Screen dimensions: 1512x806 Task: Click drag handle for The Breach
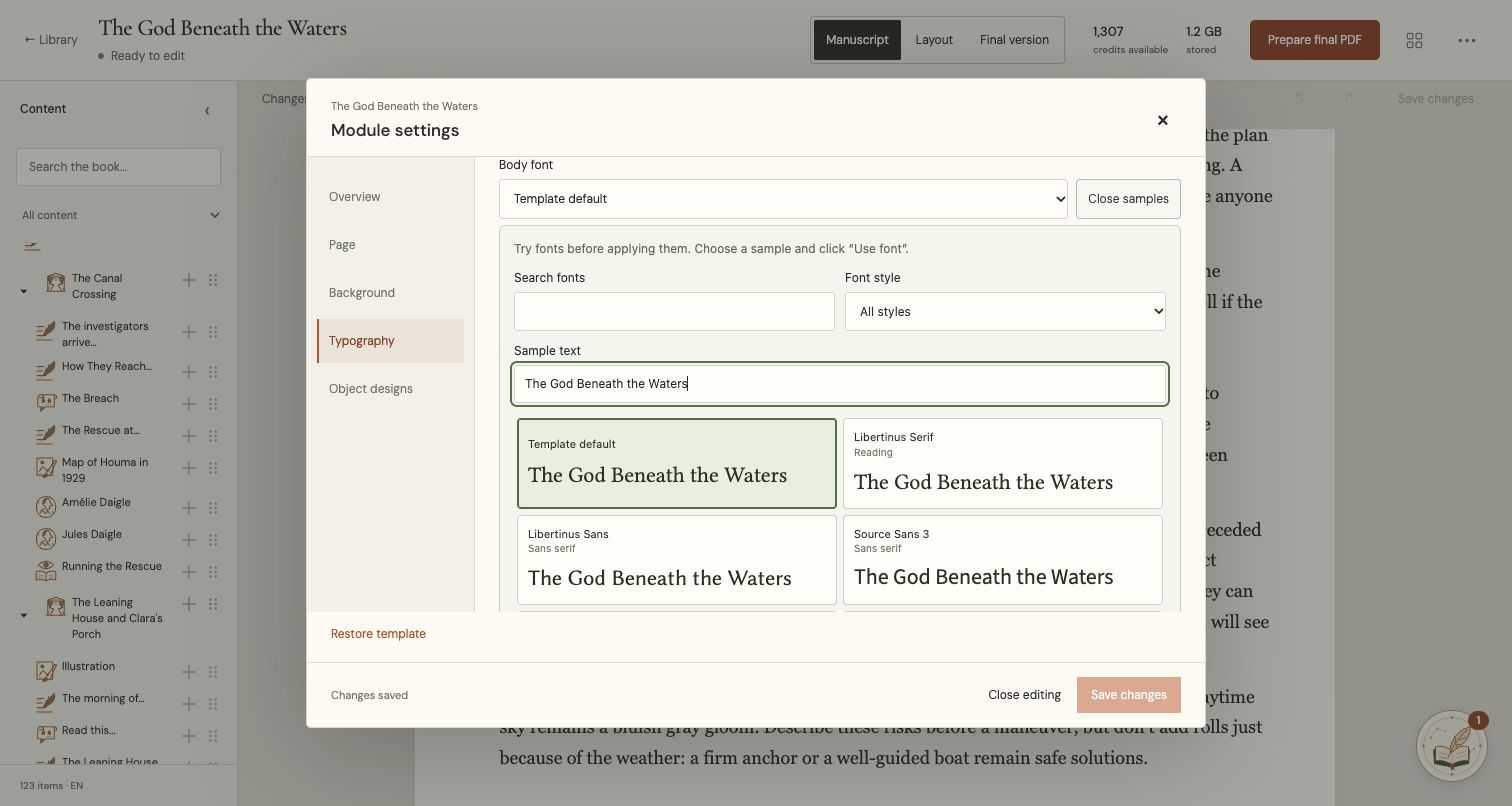coord(213,404)
